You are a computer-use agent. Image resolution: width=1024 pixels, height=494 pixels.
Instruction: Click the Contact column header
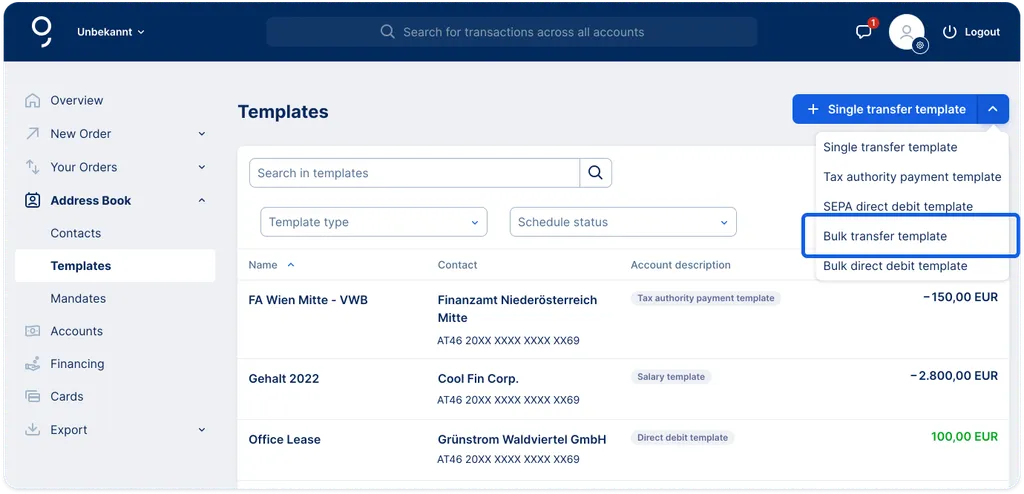click(x=457, y=265)
